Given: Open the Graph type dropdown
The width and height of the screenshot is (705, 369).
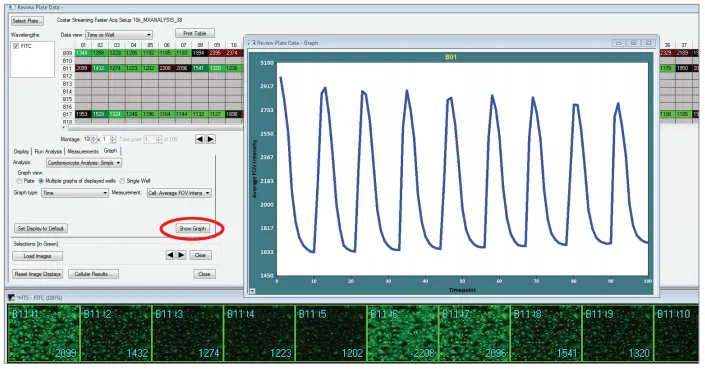Looking at the screenshot, I should click(x=75, y=193).
